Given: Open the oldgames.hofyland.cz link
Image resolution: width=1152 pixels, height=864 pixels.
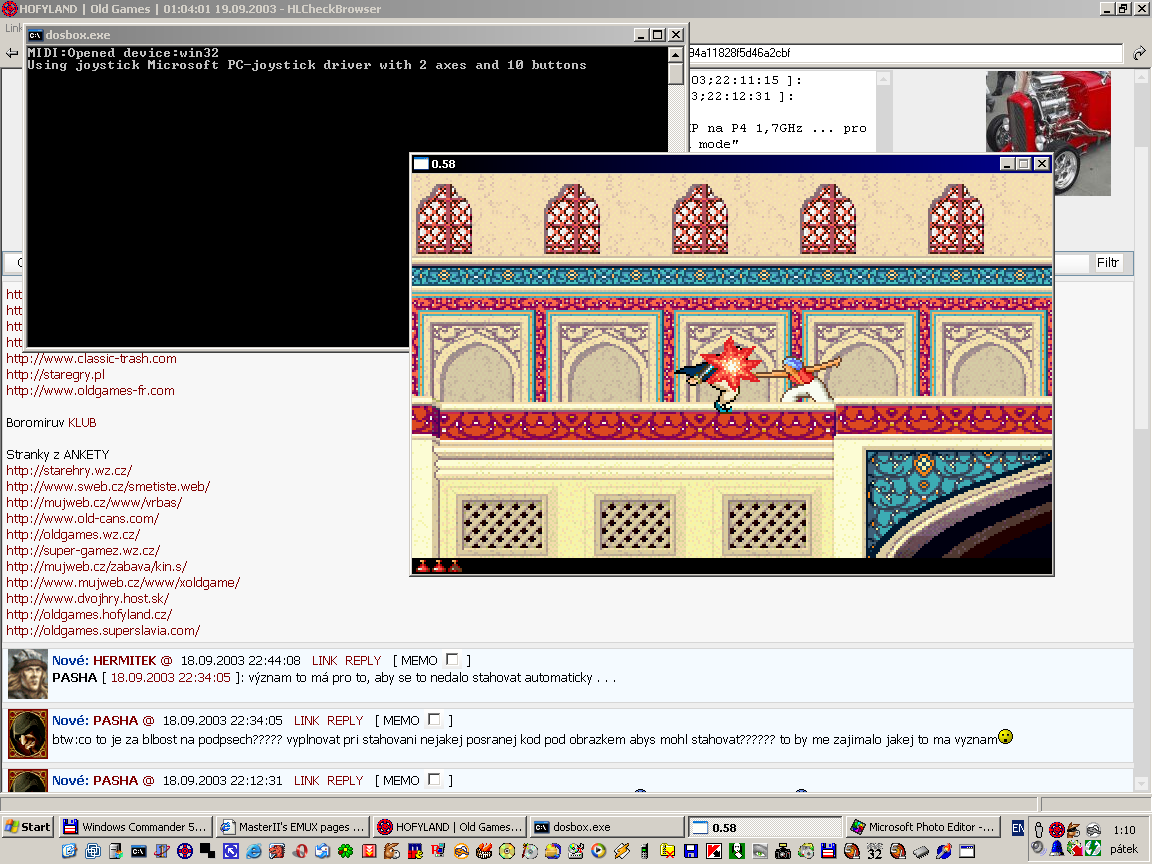Looking at the screenshot, I should click(89, 616).
